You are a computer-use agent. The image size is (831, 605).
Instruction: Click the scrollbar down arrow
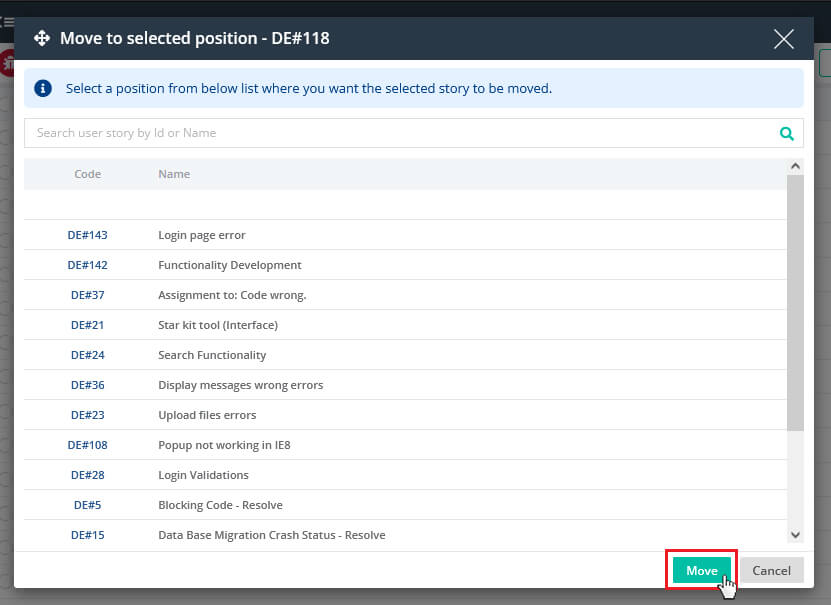click(x=795, y=535)
